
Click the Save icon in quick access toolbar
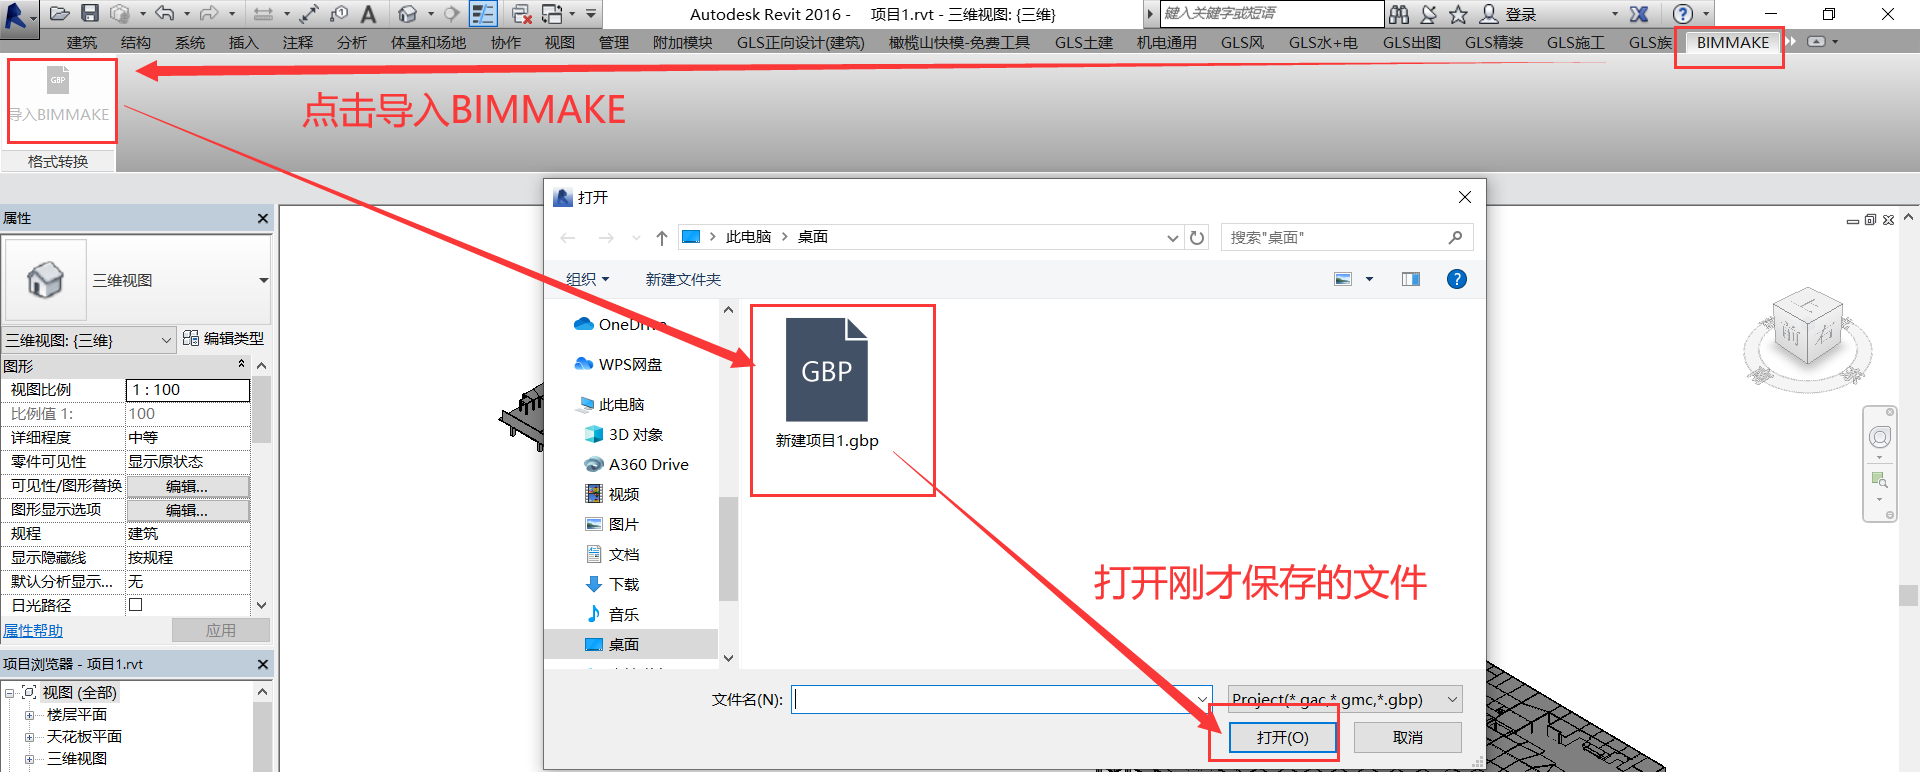90,14
